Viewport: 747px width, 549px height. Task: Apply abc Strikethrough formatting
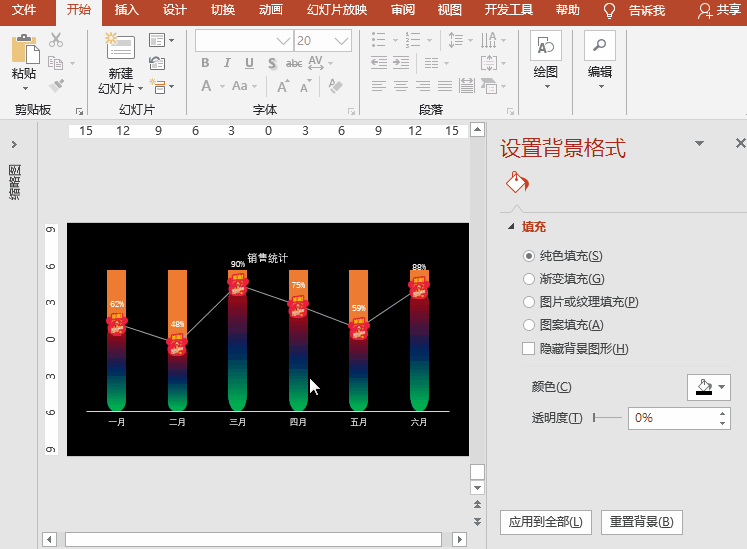pyautogui.click(x=294, y=63)
